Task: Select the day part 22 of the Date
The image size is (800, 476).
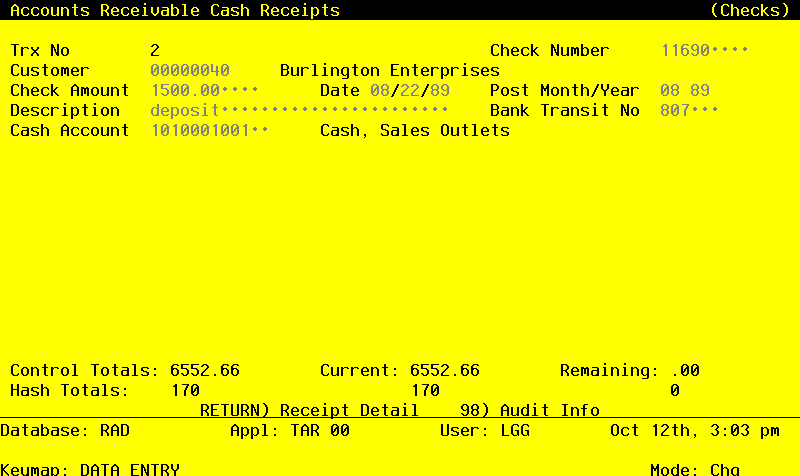Action: [410, 90]
